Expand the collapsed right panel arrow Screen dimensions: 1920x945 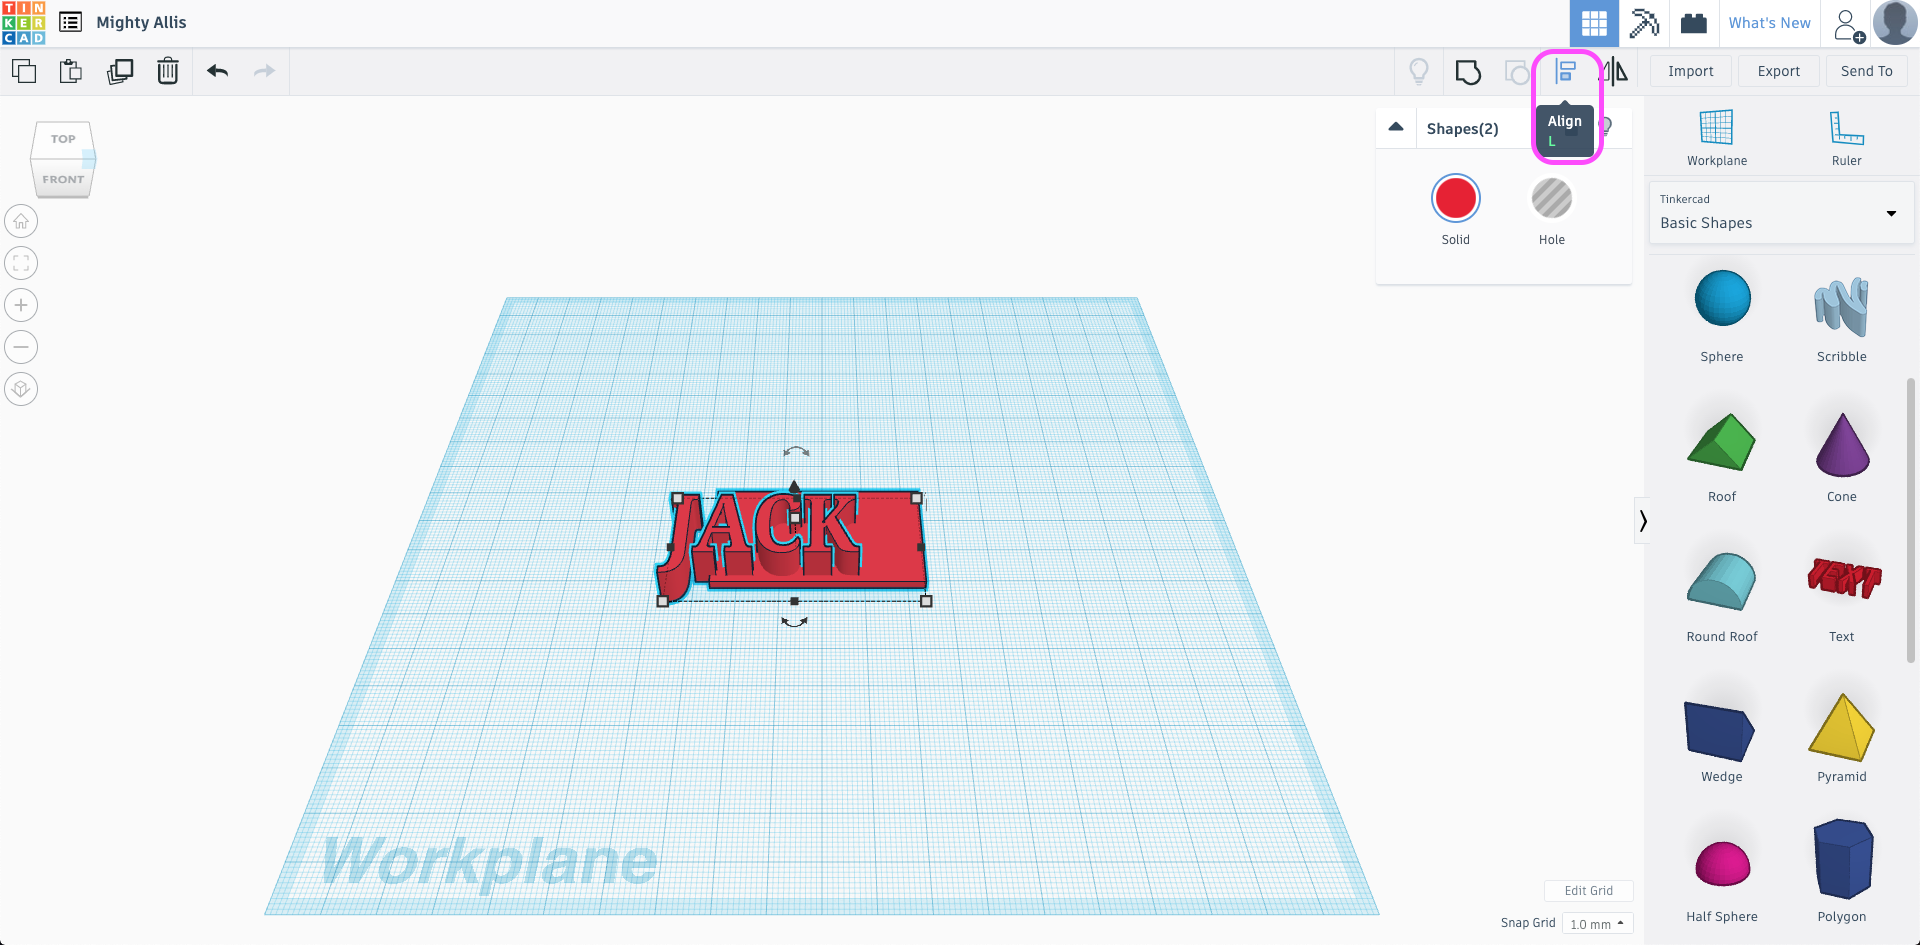pos(1643,520)
